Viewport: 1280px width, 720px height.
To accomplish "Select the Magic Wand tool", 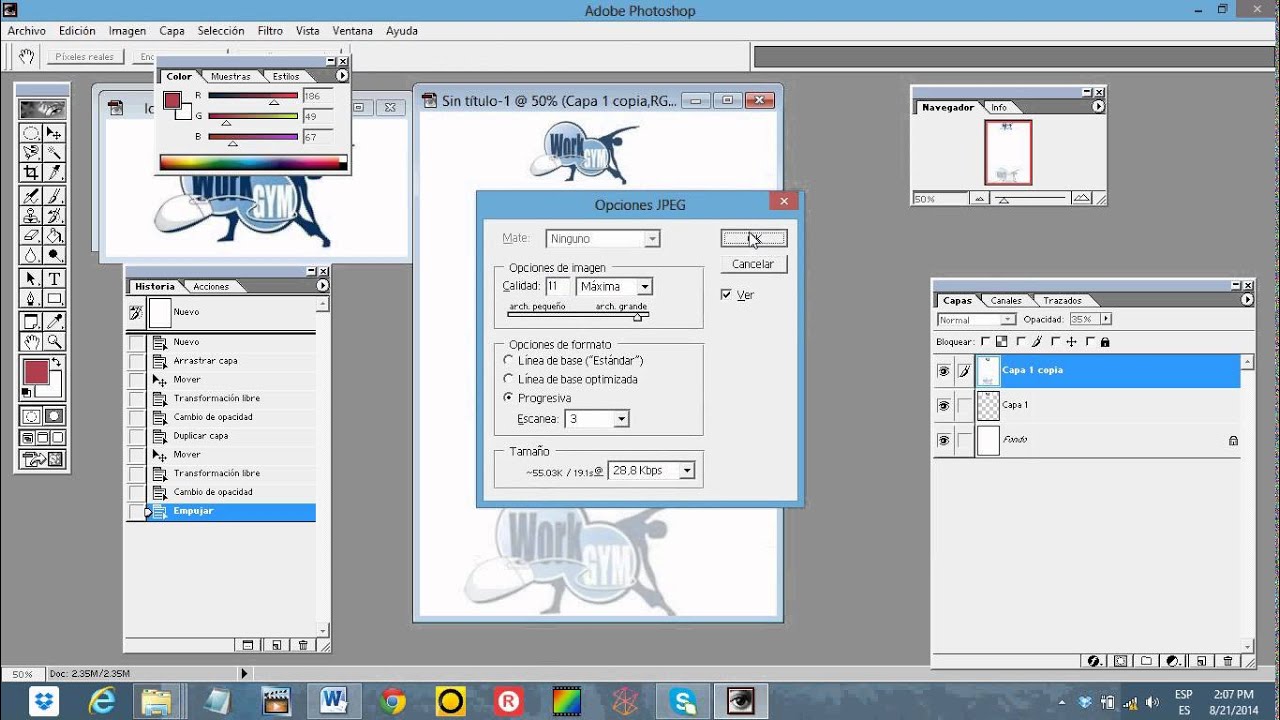I will coord(54,152).
